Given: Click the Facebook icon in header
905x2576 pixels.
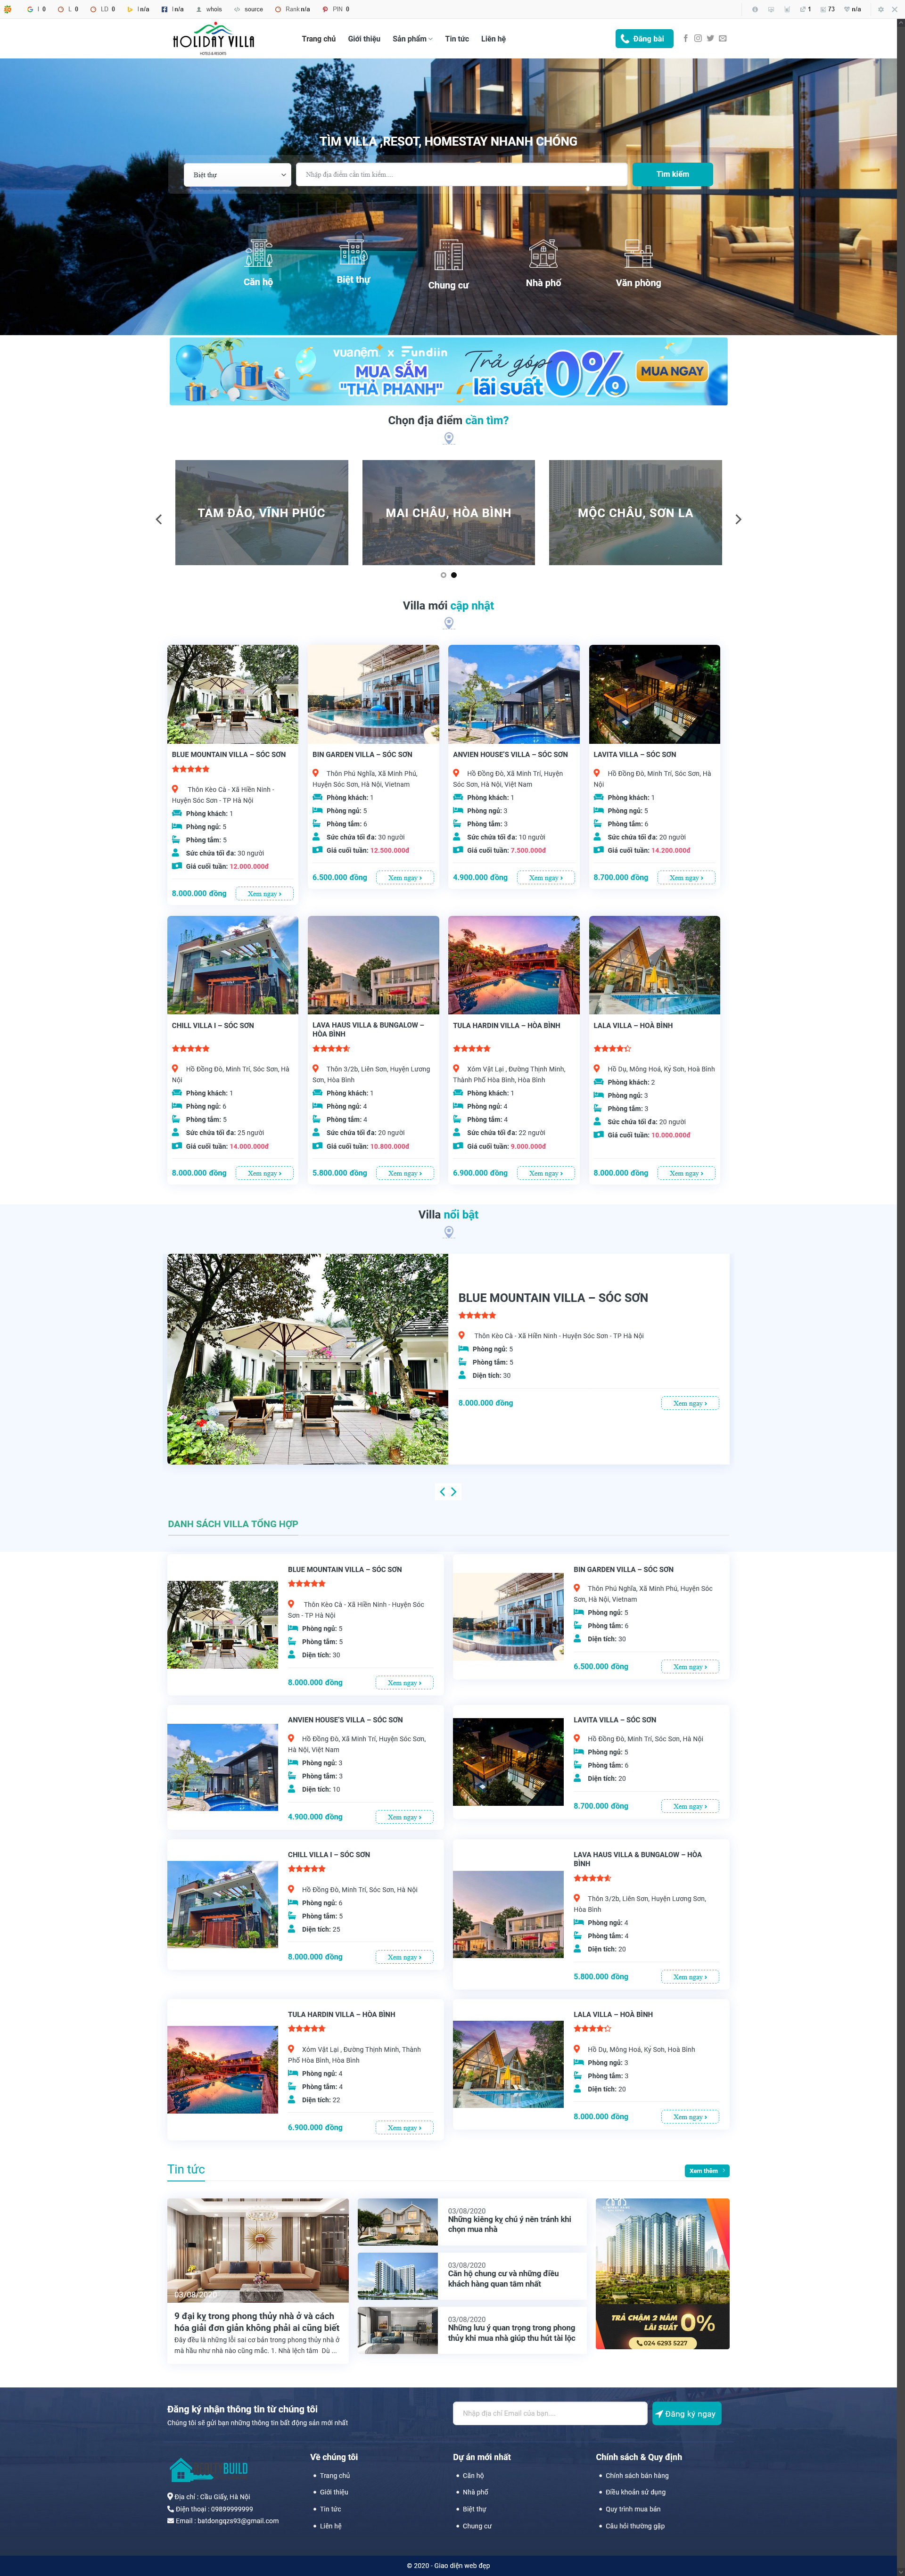Looking at the screenshot, I should tap(685, 39).
